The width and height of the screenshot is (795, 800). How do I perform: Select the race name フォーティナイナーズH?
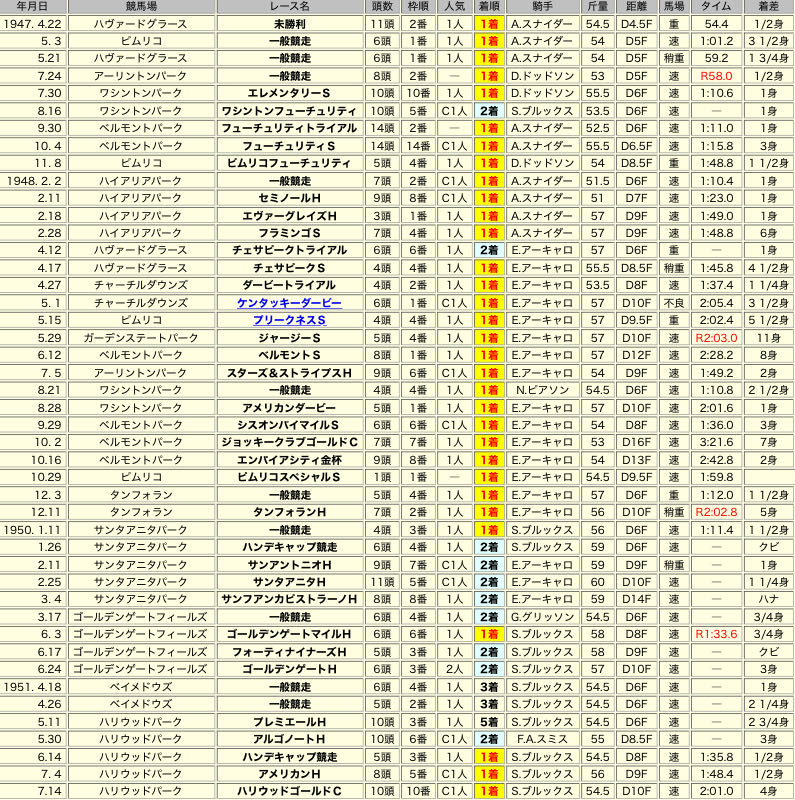289,652
